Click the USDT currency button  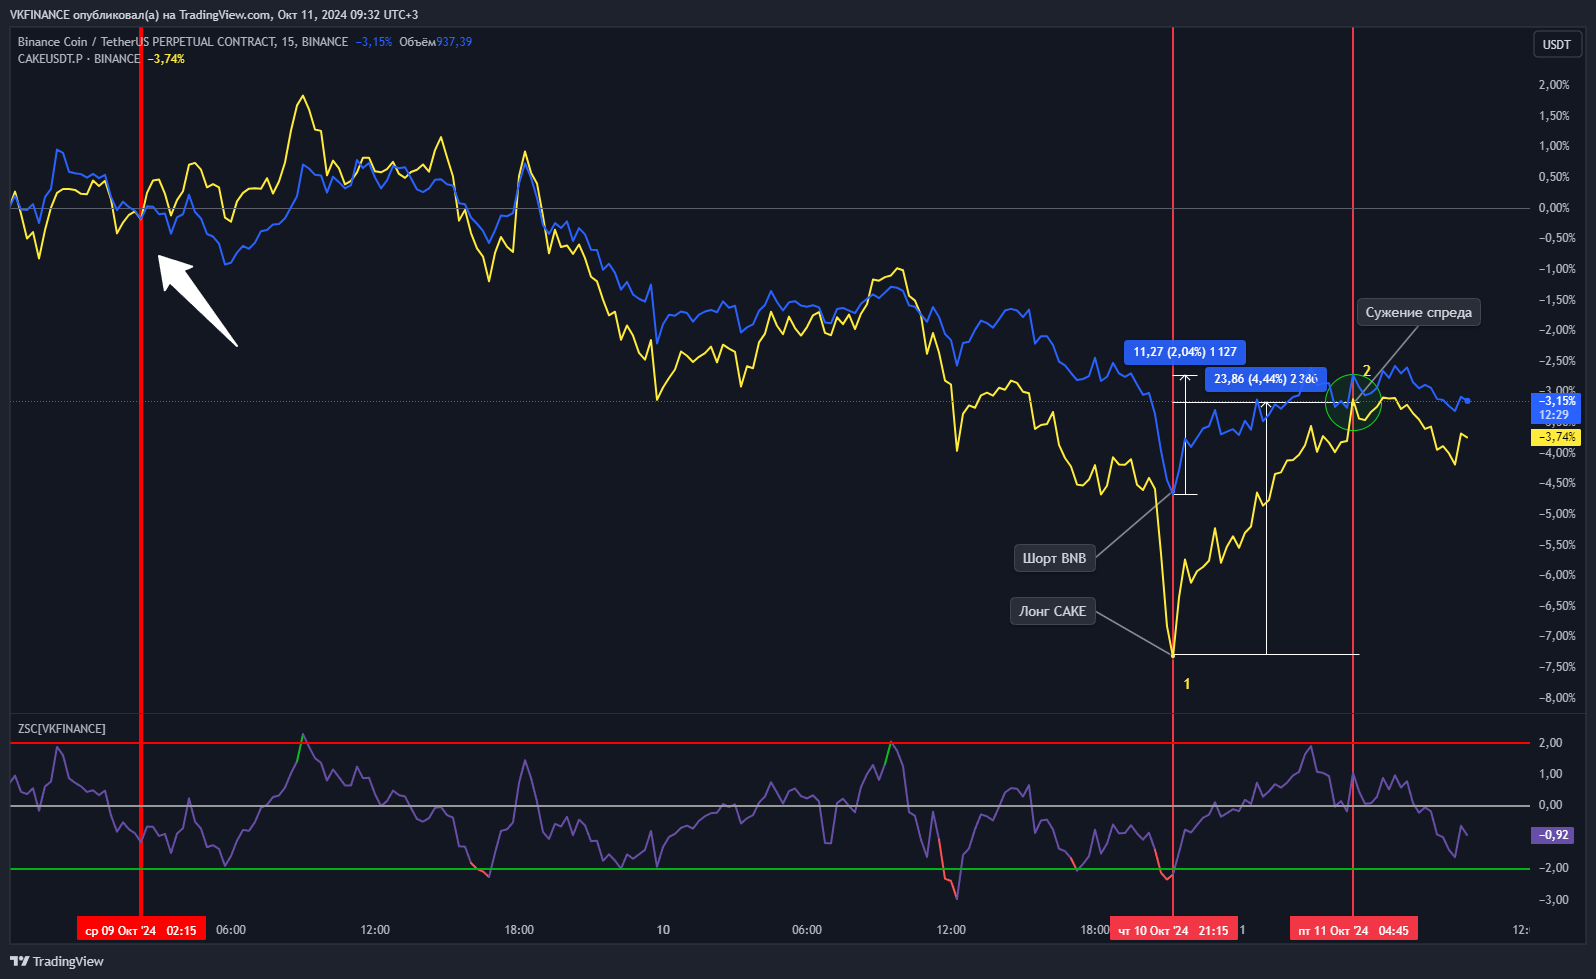tap(1556, 44)
